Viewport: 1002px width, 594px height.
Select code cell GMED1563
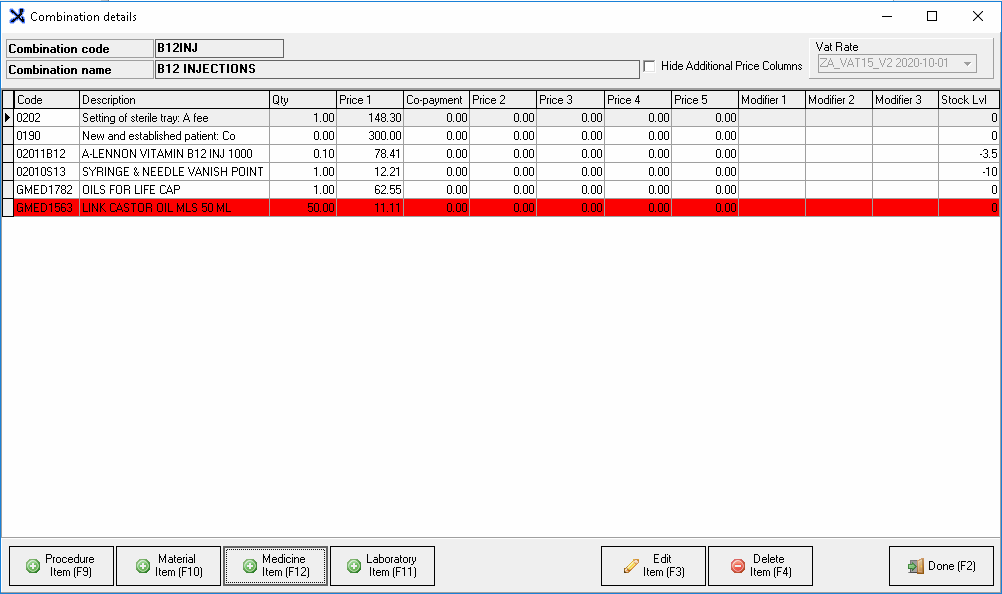pyautogui.click(x=47, y=208)
